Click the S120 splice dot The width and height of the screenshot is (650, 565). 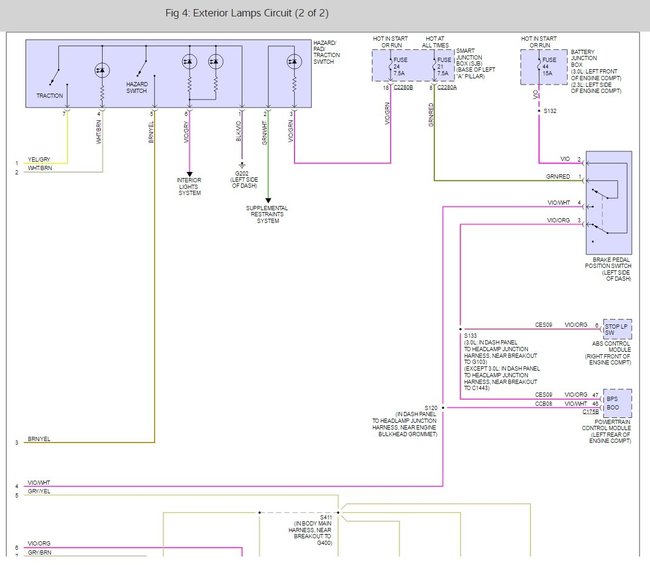pyautogui.click(x=443, y=408)
